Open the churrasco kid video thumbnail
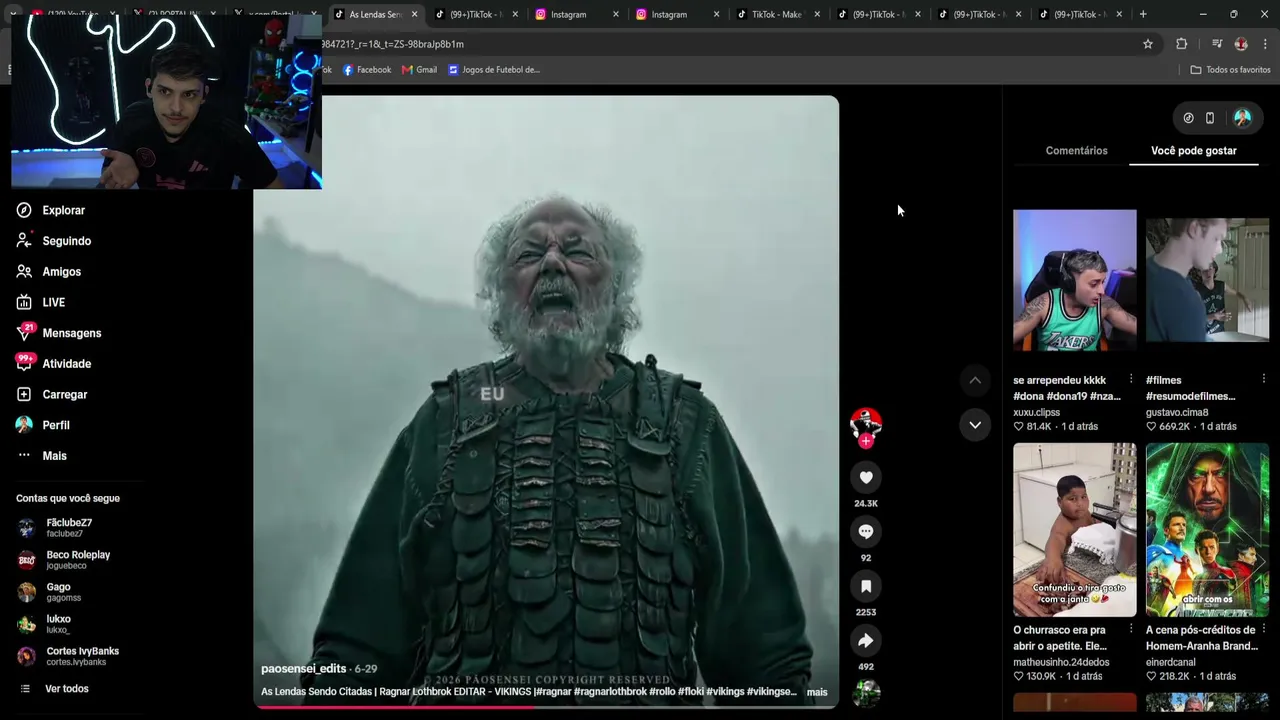 (x=1075, y=530)
